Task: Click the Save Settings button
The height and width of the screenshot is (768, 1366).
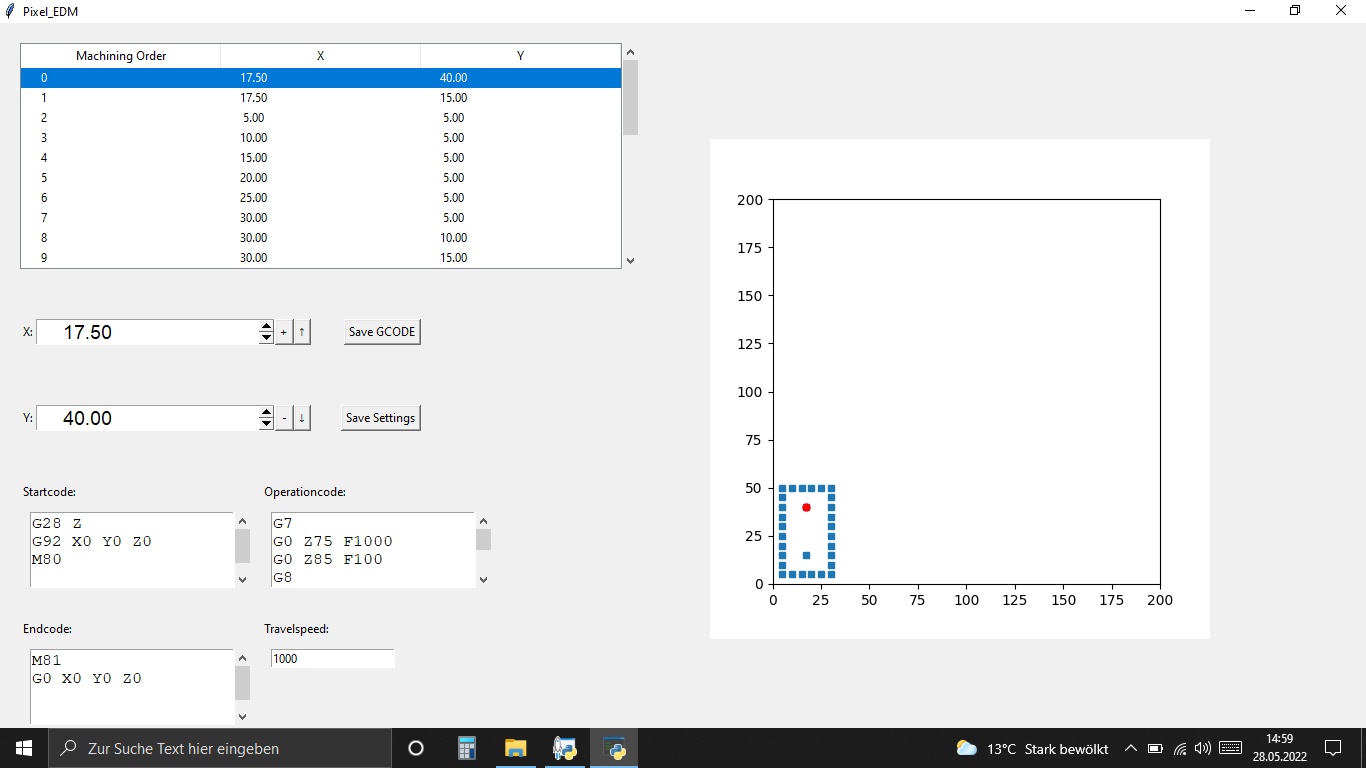Action: pos(381,418)
